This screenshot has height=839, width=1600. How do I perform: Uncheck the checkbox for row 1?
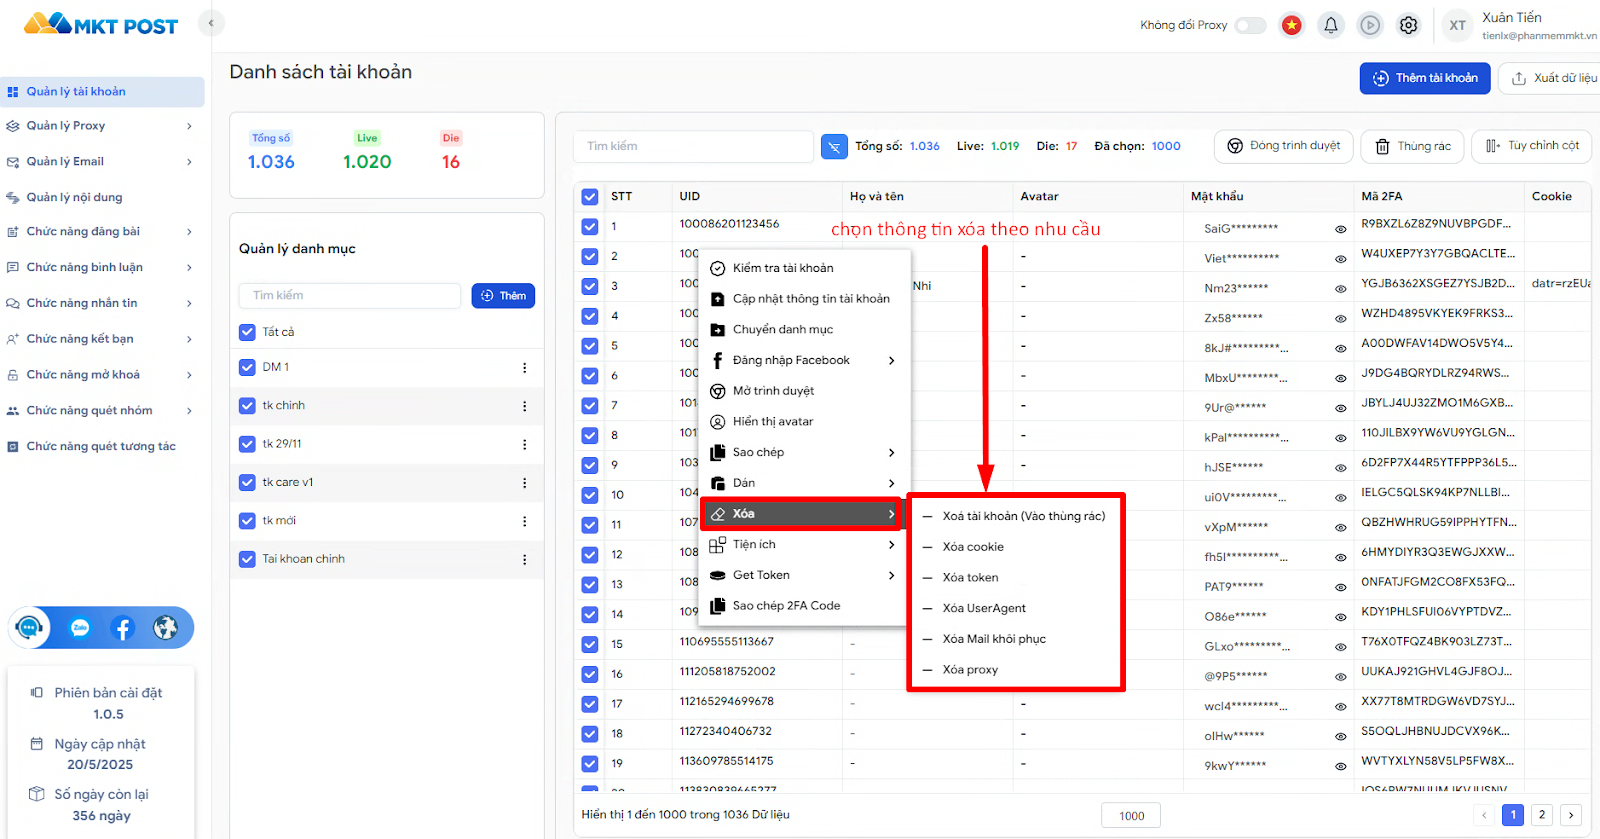point(590,227)
